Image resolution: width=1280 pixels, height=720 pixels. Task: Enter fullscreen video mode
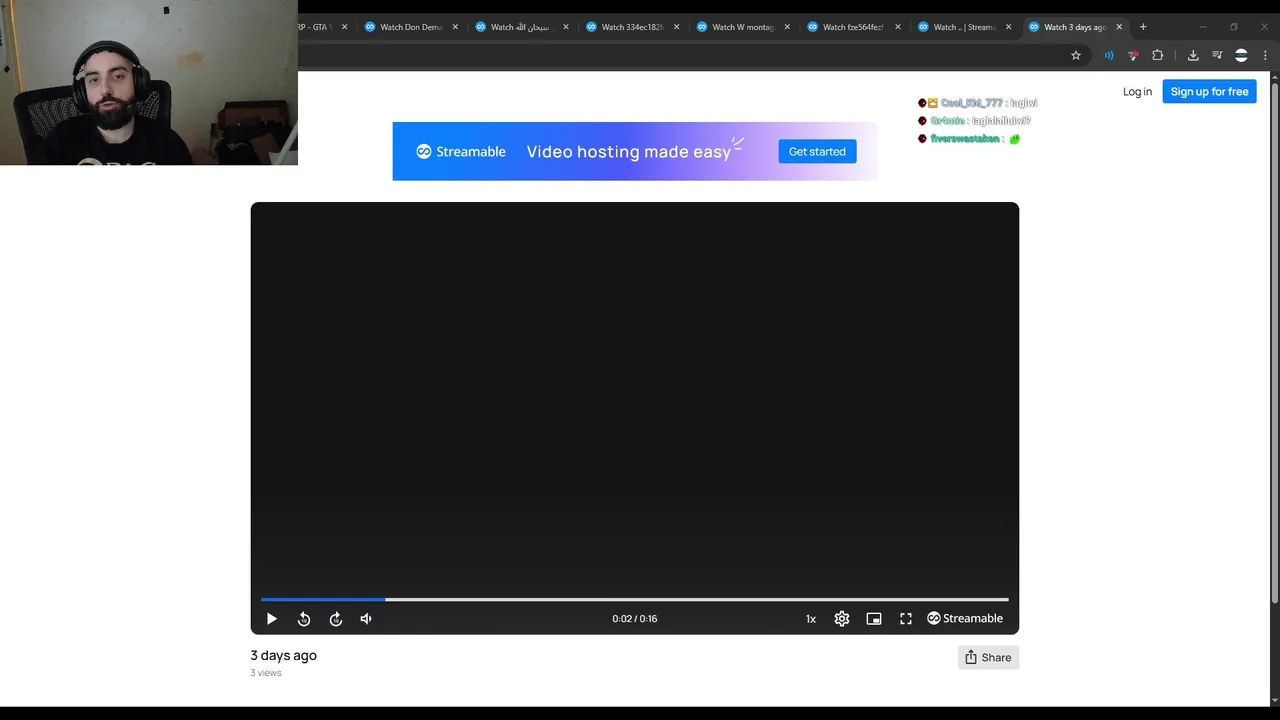(906, 619)
